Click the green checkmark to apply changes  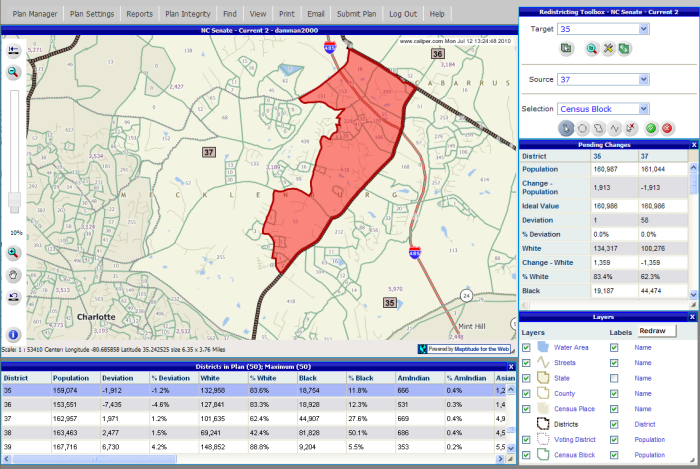[651, 128]
